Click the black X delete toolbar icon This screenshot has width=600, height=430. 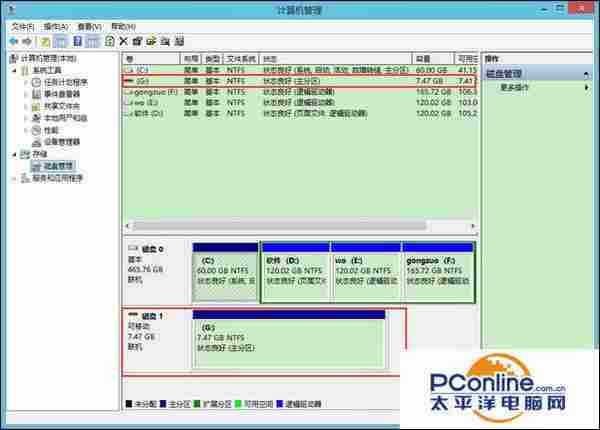coord(123,41)
